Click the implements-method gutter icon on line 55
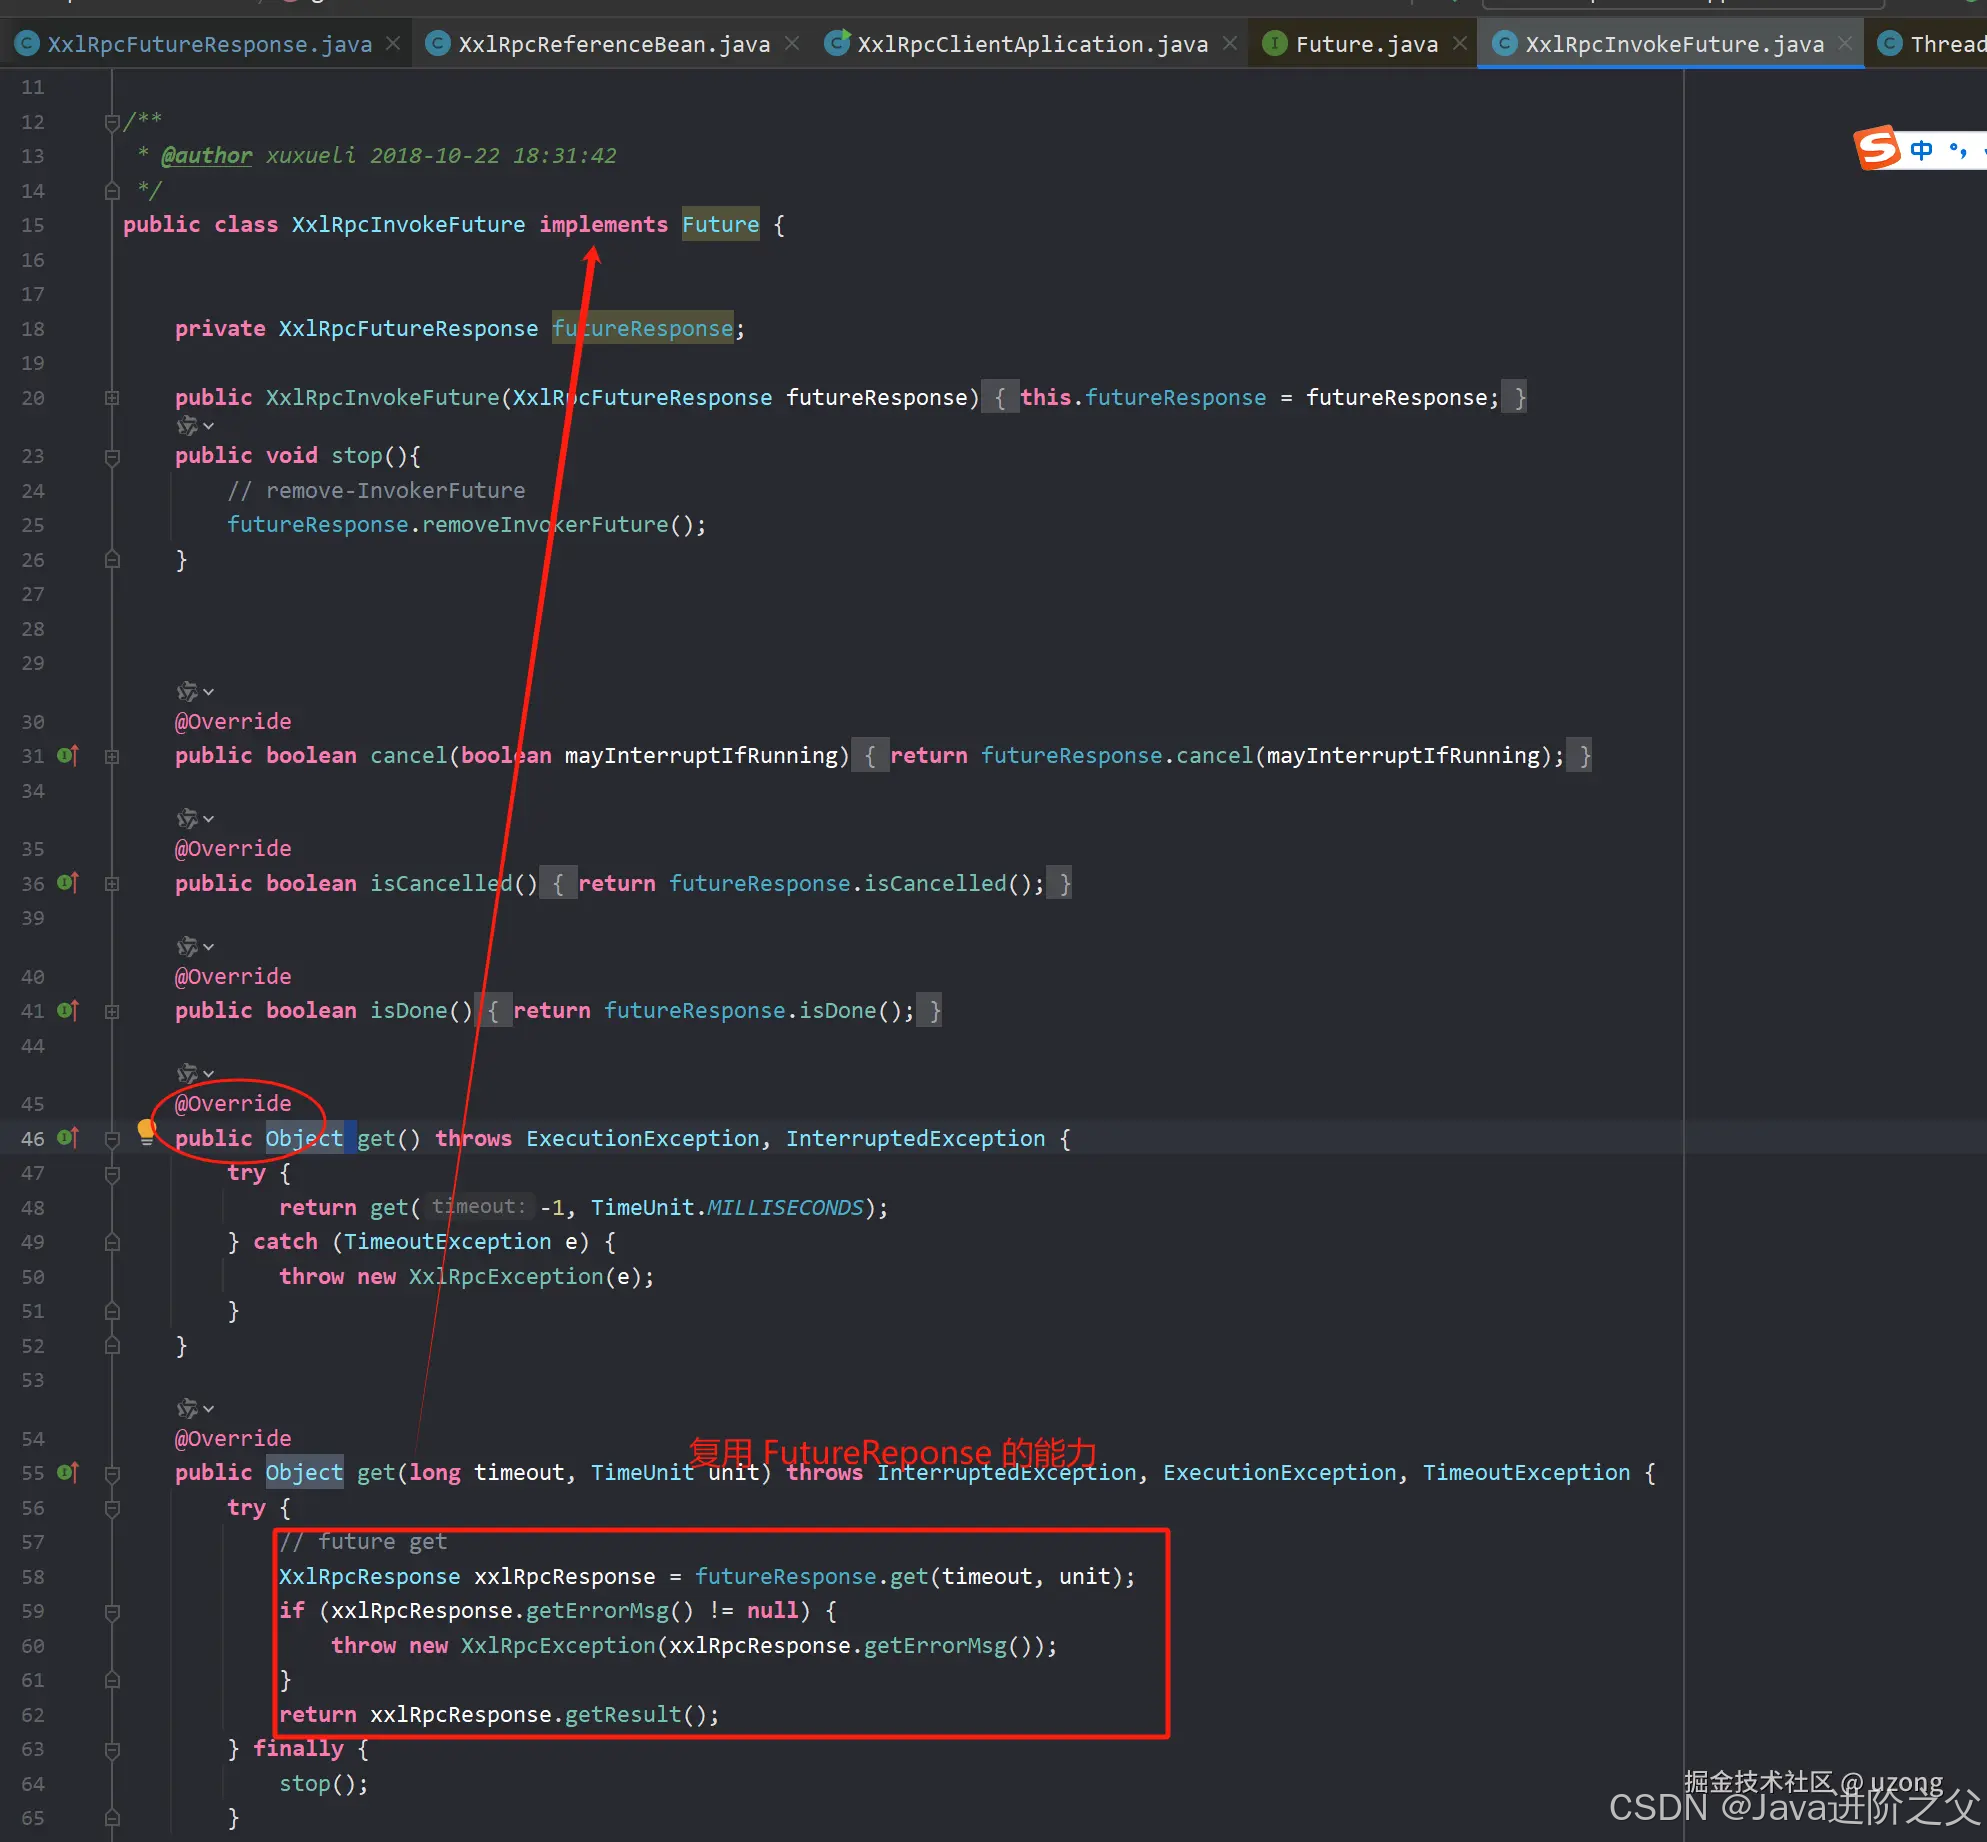1987x1842 pixels. pos(68,1473)
